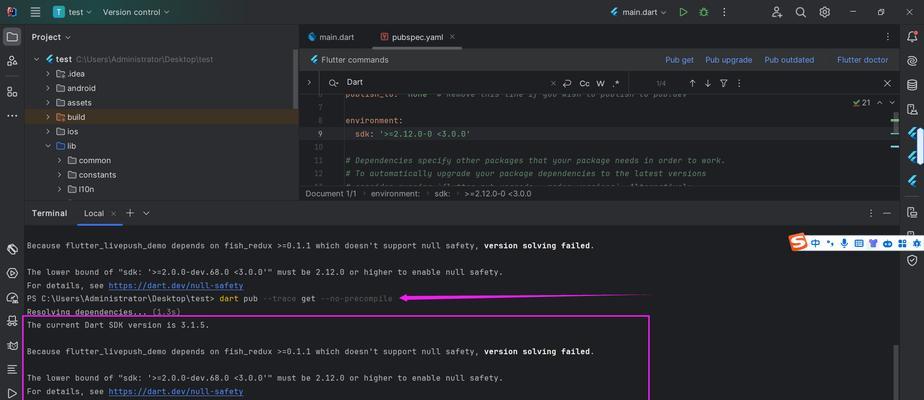Toggle match case Cc option
This screenshot has width=924, height=400.
click(584, 83)
